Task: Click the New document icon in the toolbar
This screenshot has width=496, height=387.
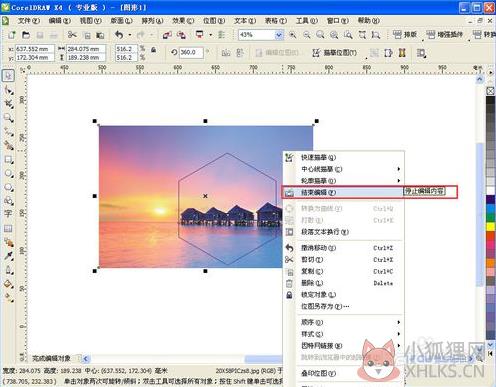Action: [12, 35]
